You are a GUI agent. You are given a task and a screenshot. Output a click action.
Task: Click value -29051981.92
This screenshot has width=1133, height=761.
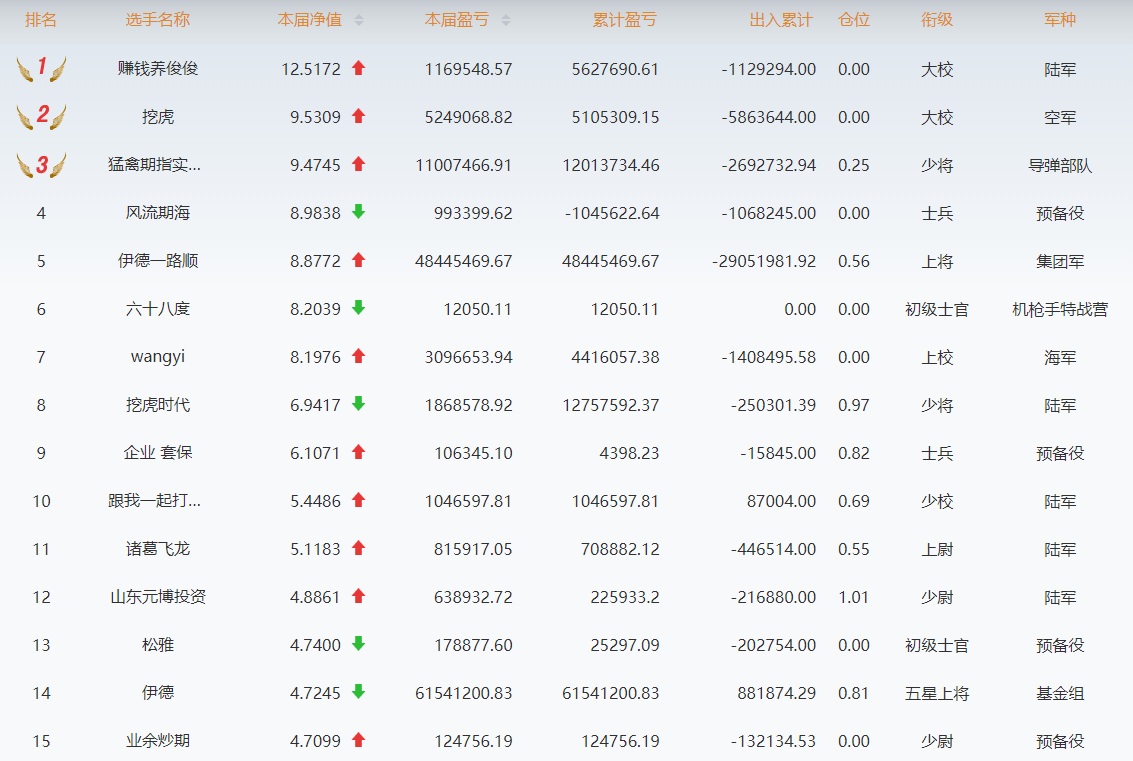coord(764,262)
